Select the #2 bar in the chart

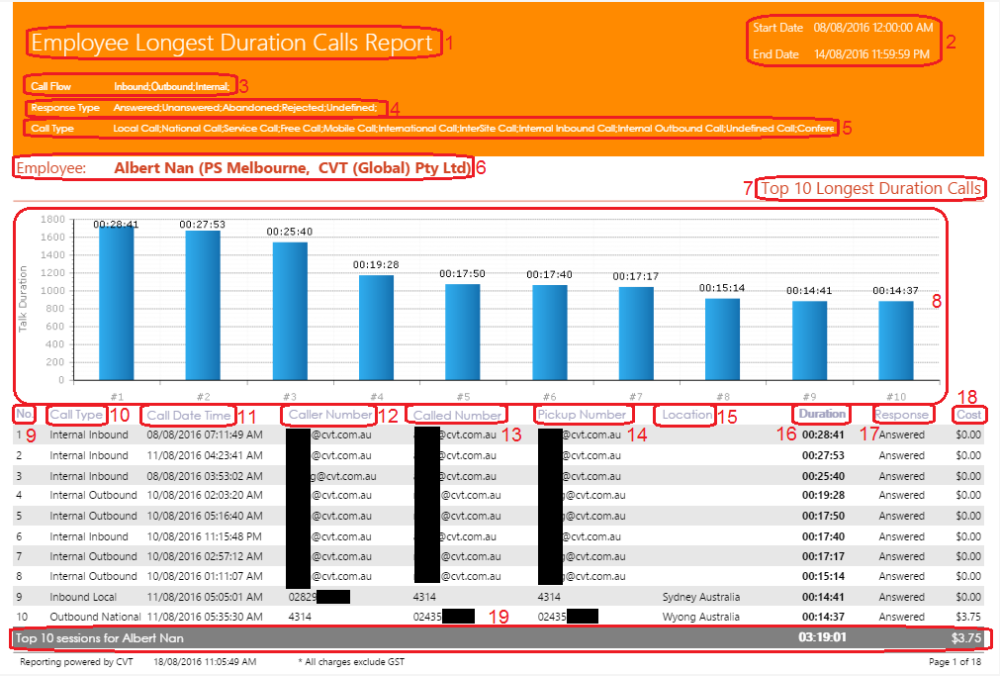[203, 305]
